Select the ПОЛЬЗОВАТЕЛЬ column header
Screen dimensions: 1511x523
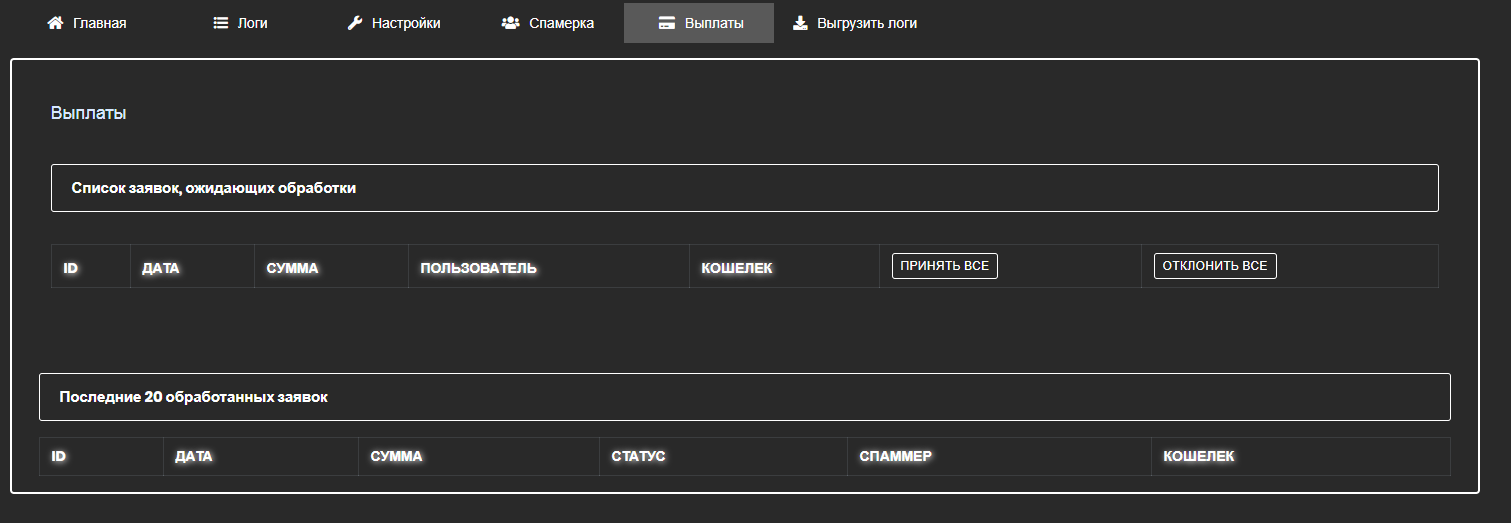point(479,268)
